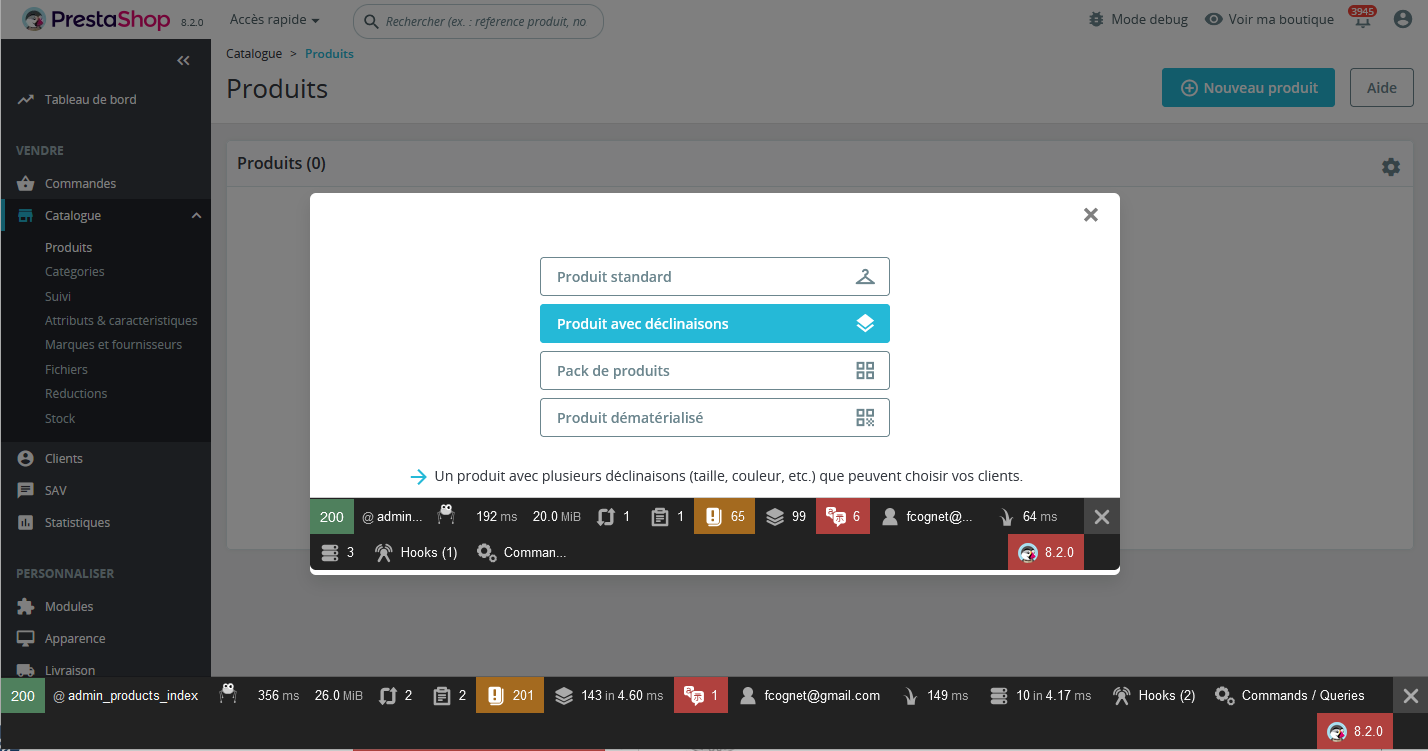Open Voir ma boutique link
The height and width of the screenshot is (751, 1428).
1270,19
